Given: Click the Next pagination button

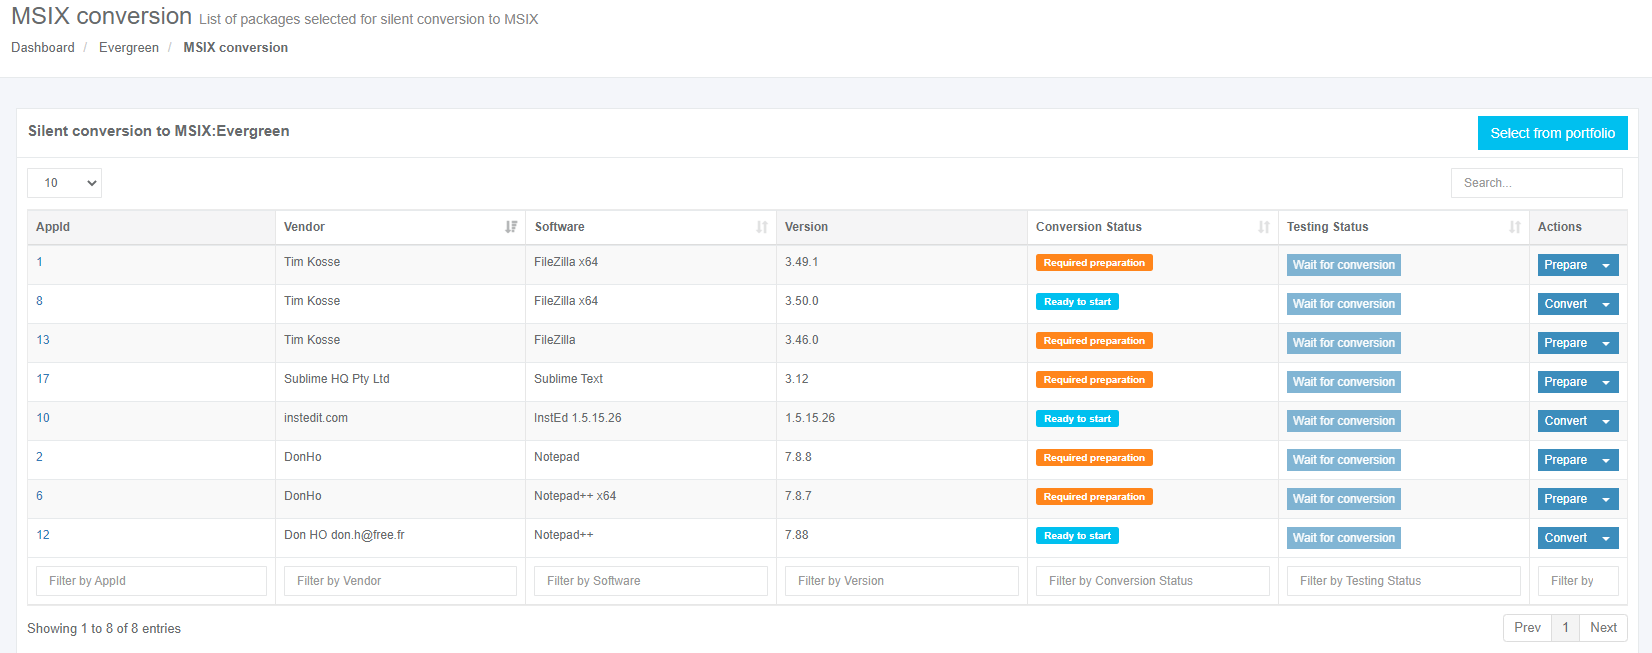Looking at the screenshot, I should [1603, 627].
